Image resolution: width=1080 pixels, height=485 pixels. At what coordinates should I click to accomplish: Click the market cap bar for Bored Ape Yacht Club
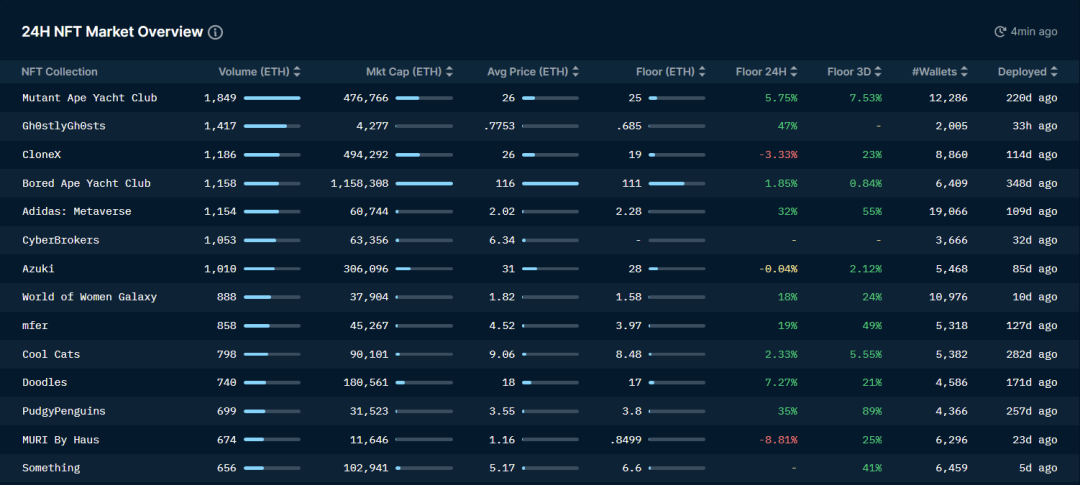click(x=424, y=184)
